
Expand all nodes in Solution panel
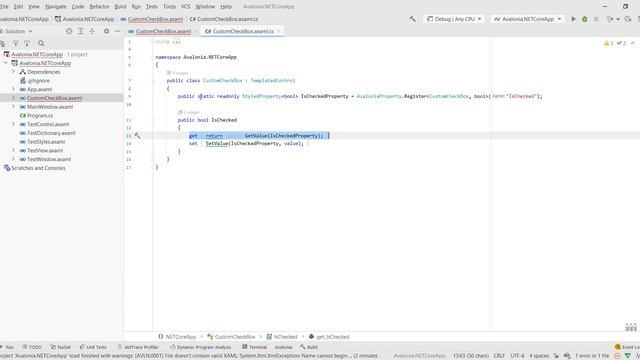point(80,31)
